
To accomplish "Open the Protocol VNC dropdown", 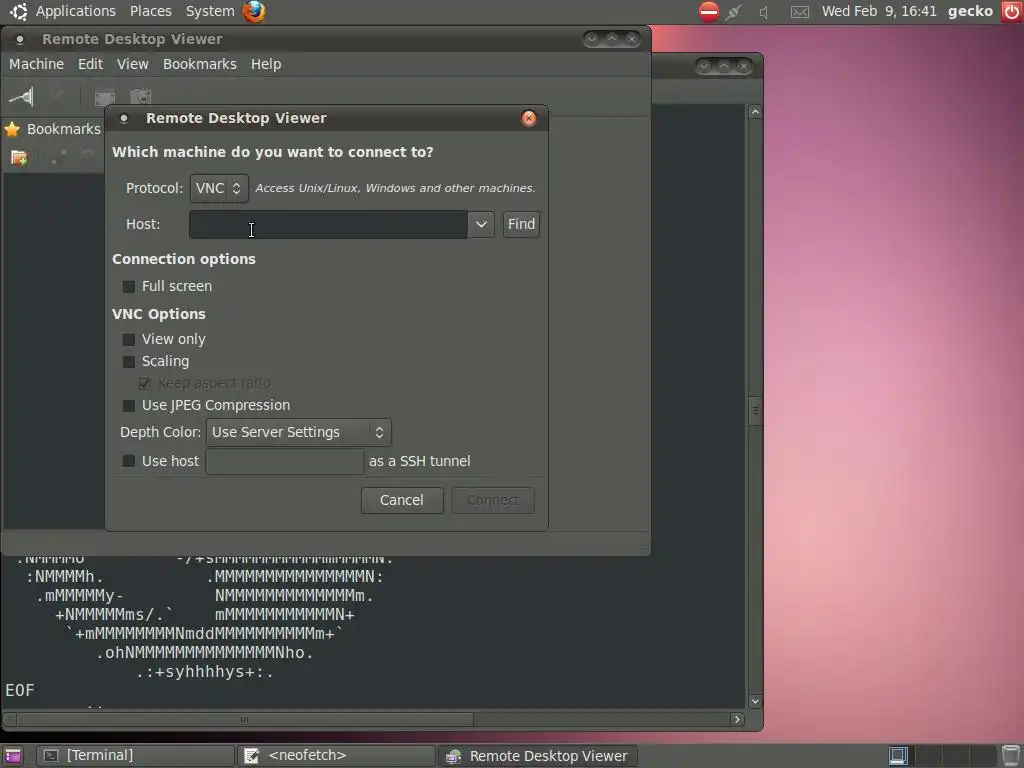I will pos(219,188).
